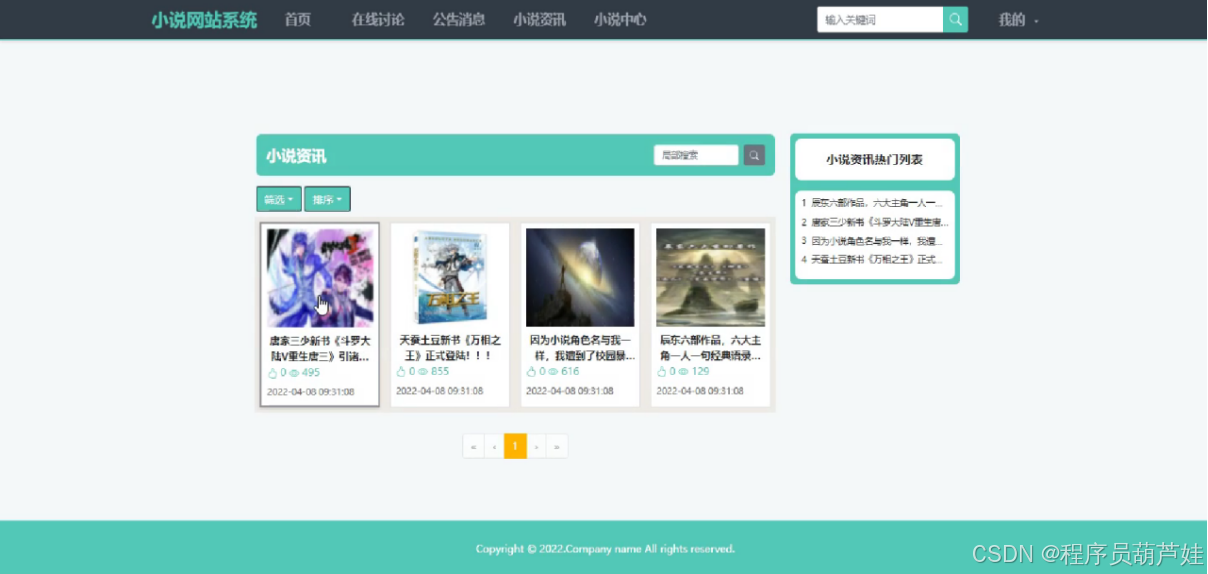Open hot list item 3 因为小说角色名
The image size is (1208, 574).
pyautogui.click(x=872, y=241)
